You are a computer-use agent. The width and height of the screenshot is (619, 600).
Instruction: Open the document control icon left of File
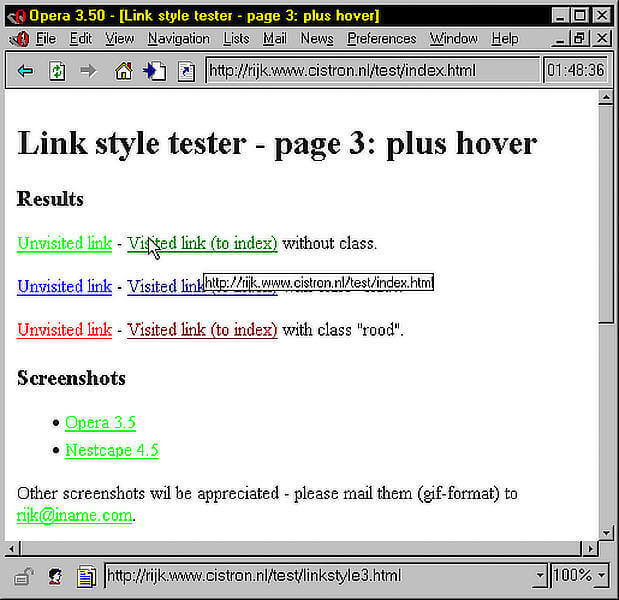pos(19,39)
